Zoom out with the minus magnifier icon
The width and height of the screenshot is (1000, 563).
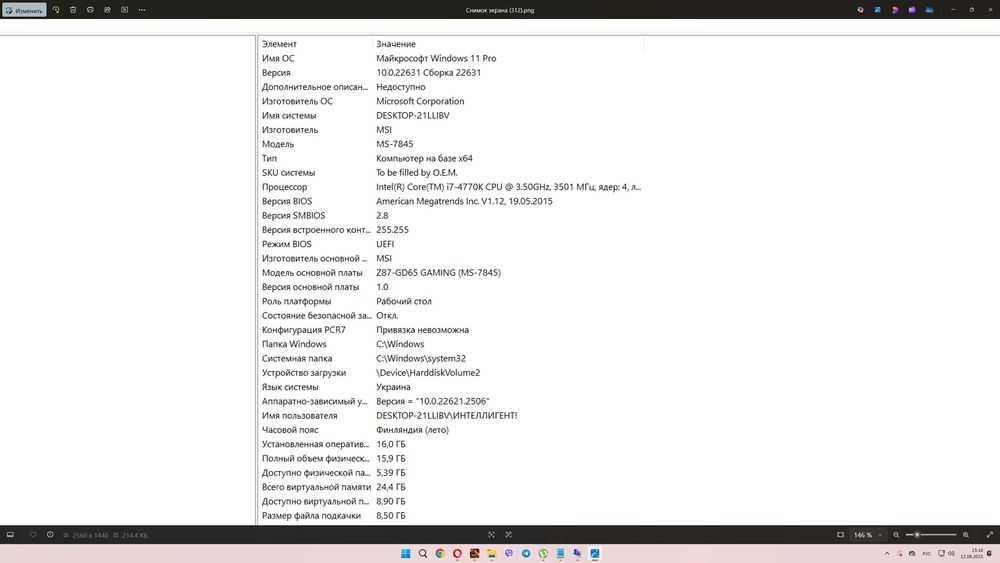click(896, 535)
